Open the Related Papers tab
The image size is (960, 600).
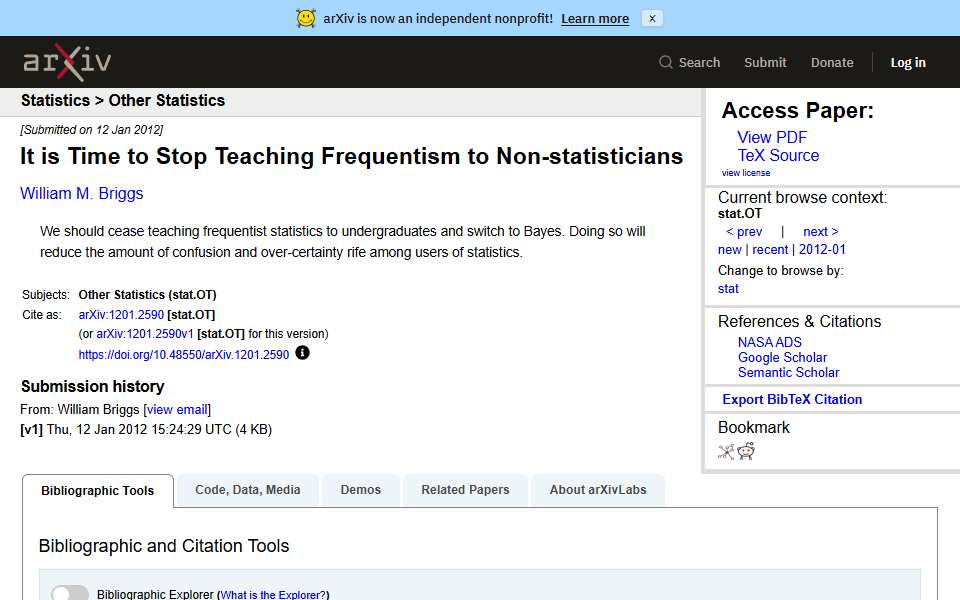pos(465,490)
